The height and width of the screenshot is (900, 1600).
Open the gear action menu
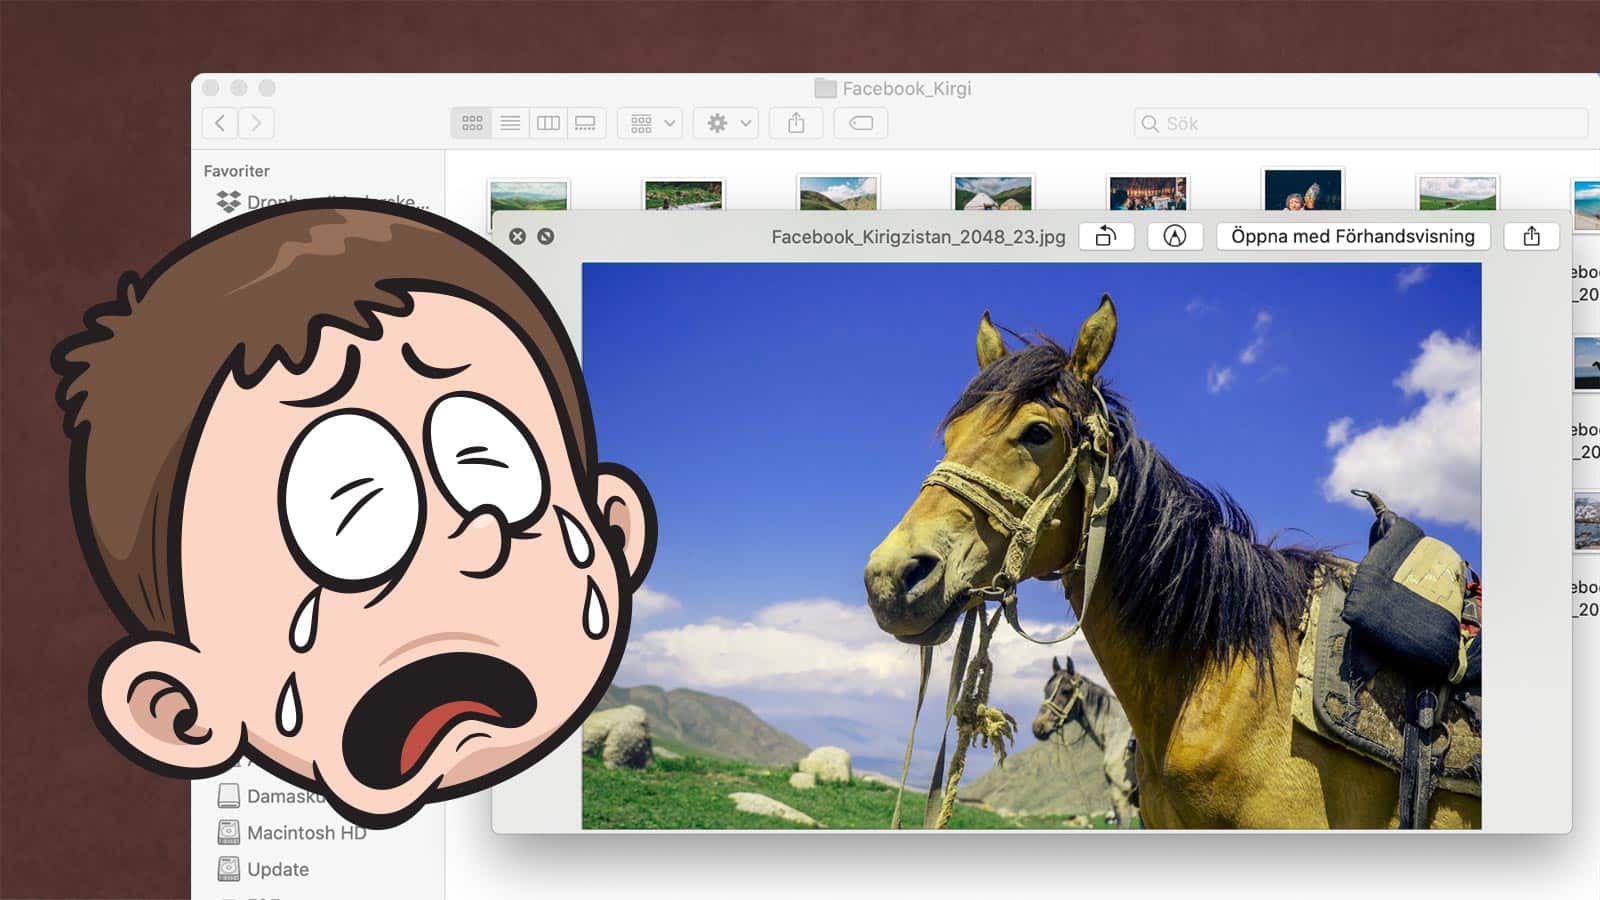pos(727,123)
